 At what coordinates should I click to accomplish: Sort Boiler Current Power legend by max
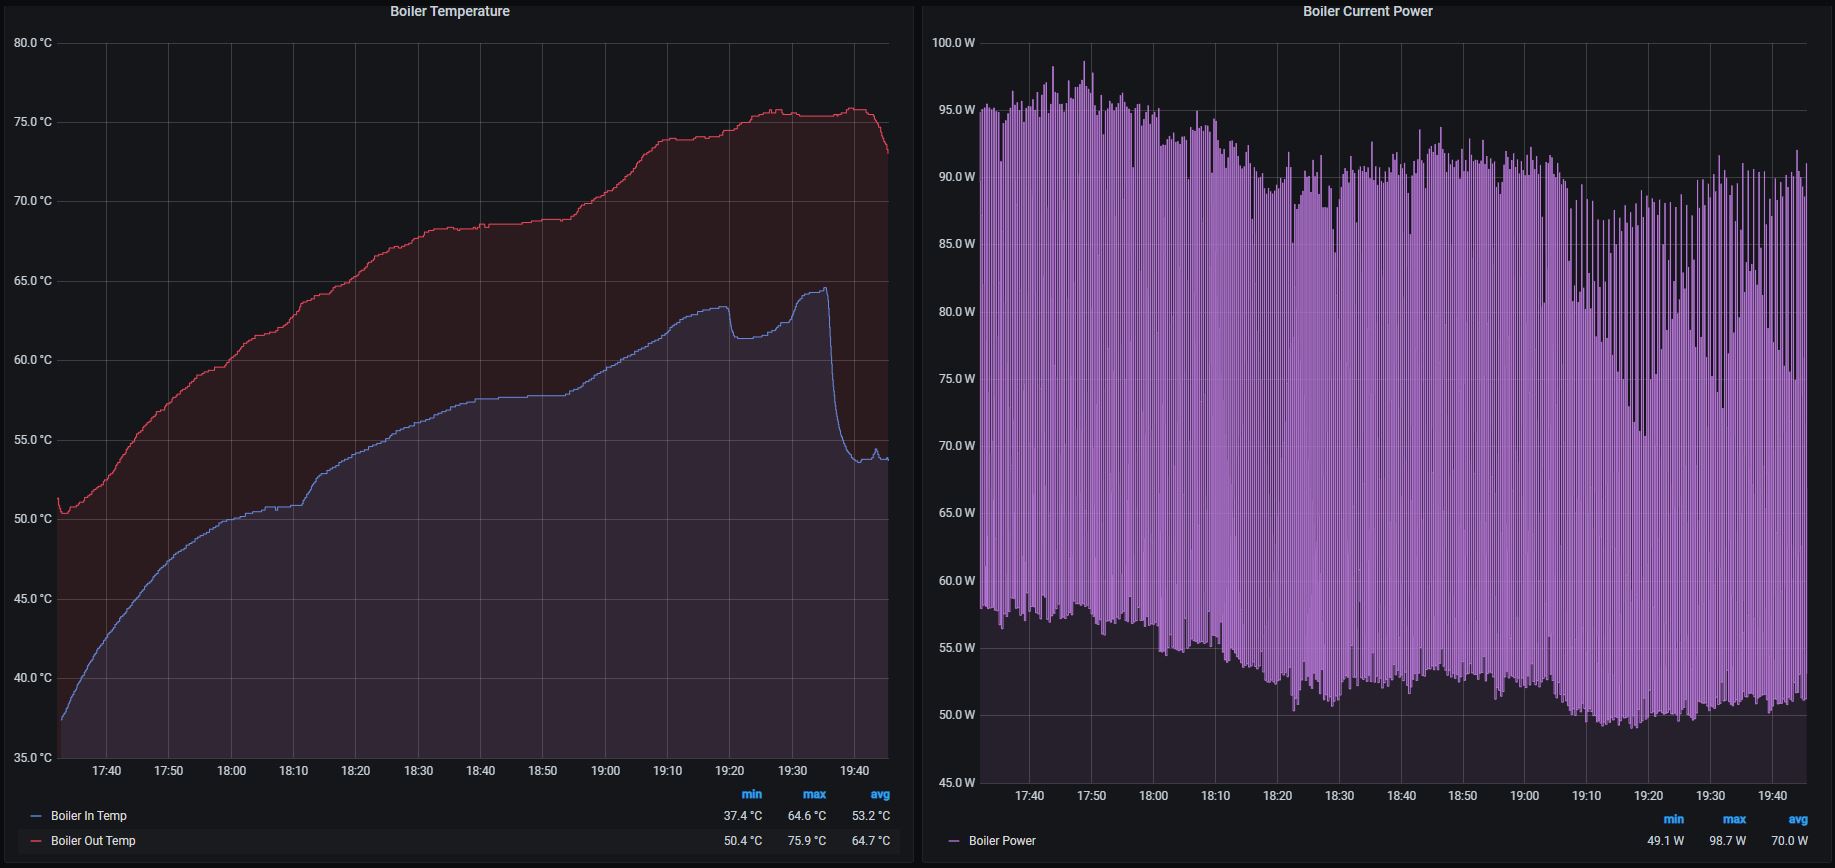tap(1734, 819)
